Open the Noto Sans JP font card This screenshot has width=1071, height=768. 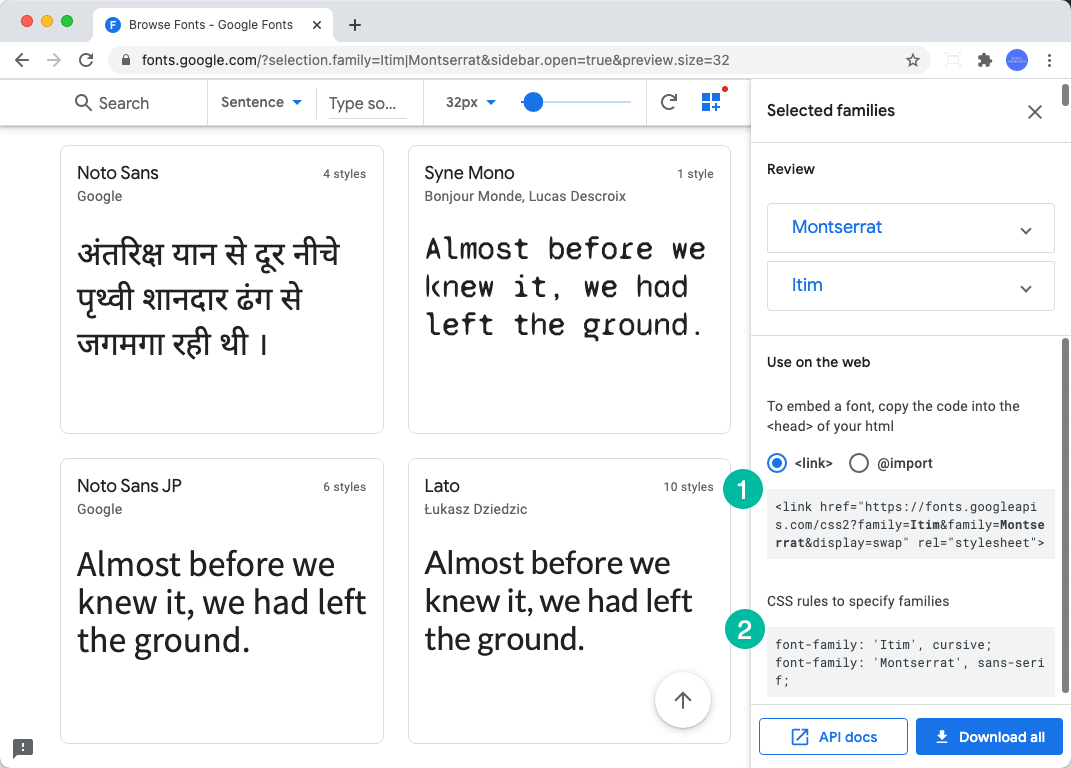(222, 601)
